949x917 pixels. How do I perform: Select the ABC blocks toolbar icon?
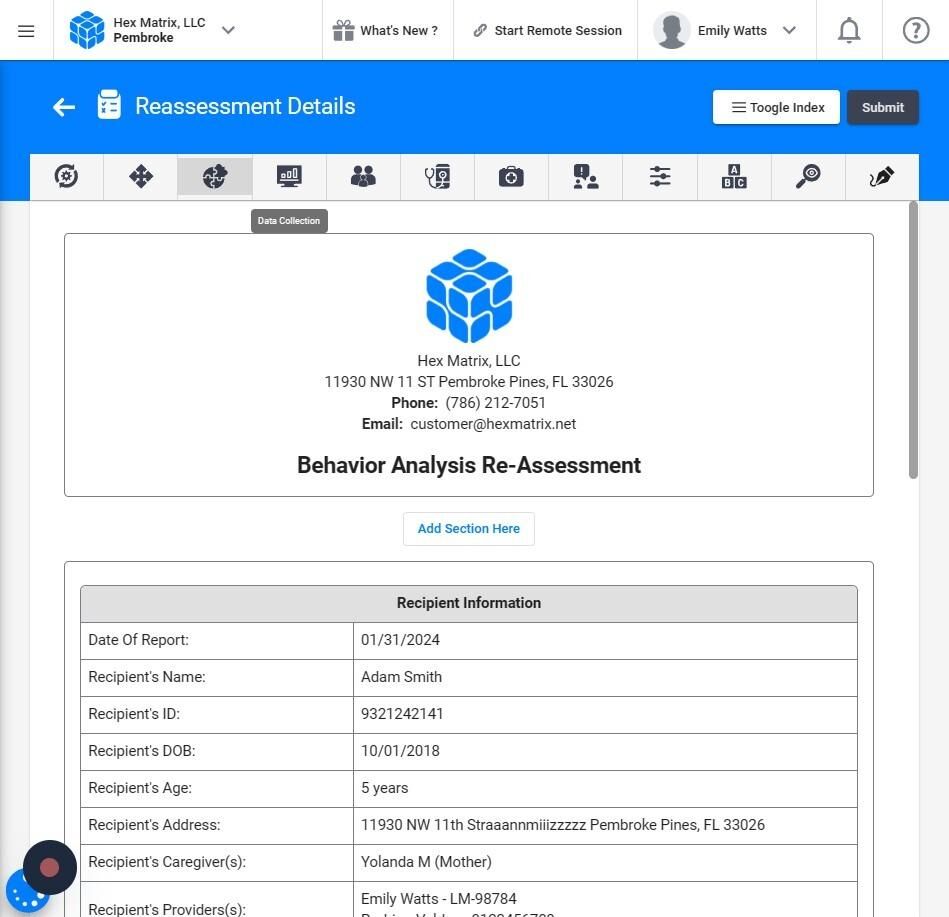pos(734,176)
